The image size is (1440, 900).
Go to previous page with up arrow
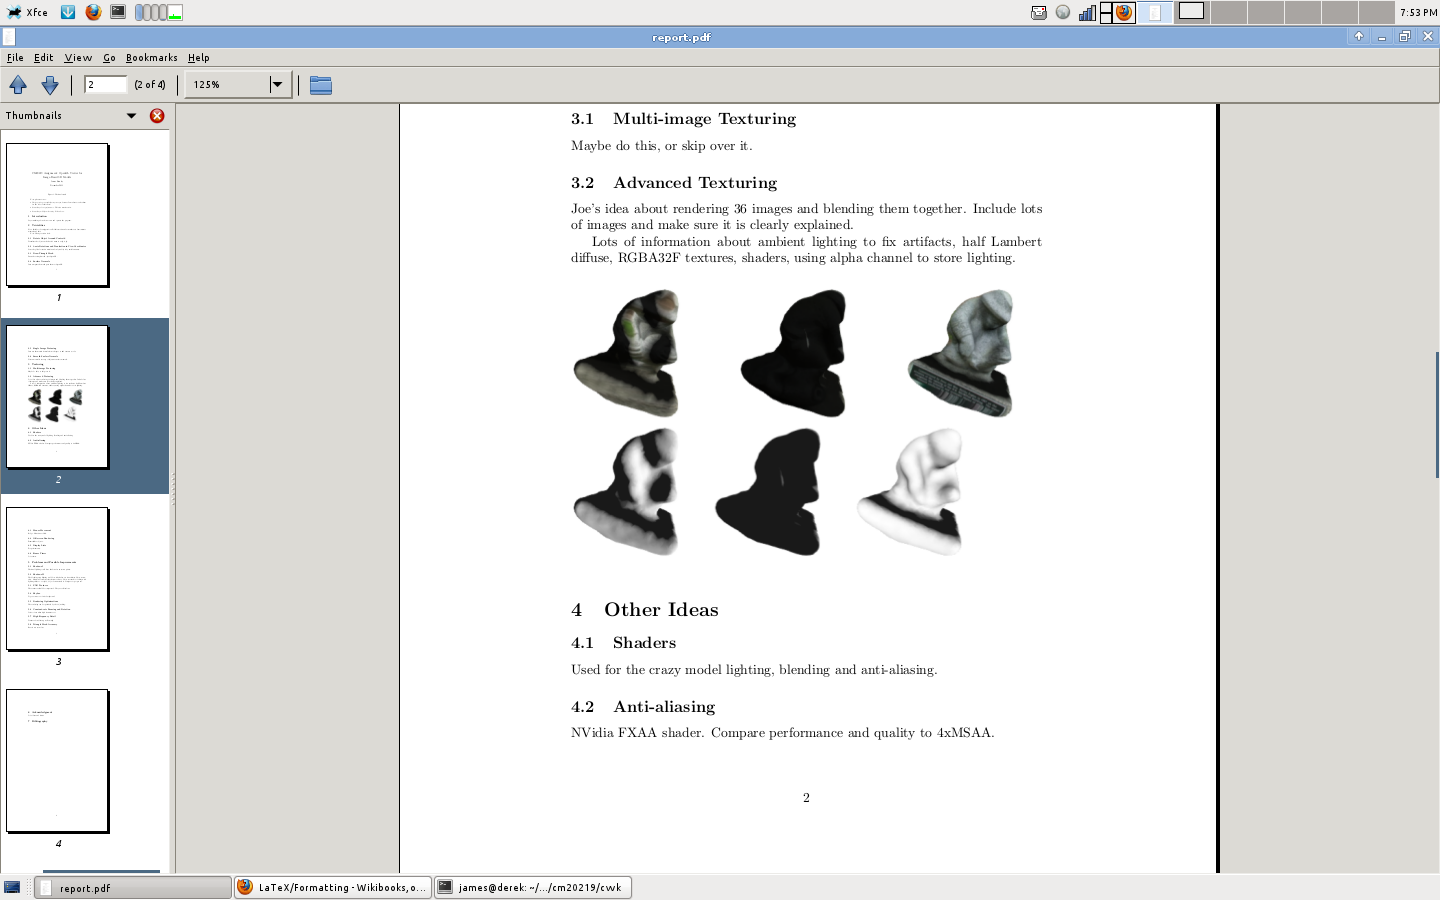click(x=18, y=85)
